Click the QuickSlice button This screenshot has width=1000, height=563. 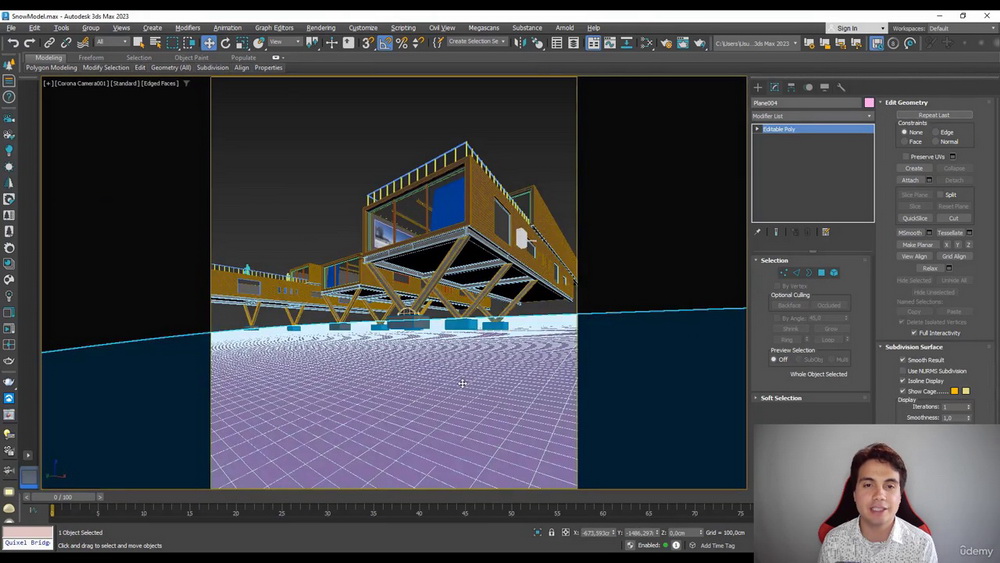(914, 218)
